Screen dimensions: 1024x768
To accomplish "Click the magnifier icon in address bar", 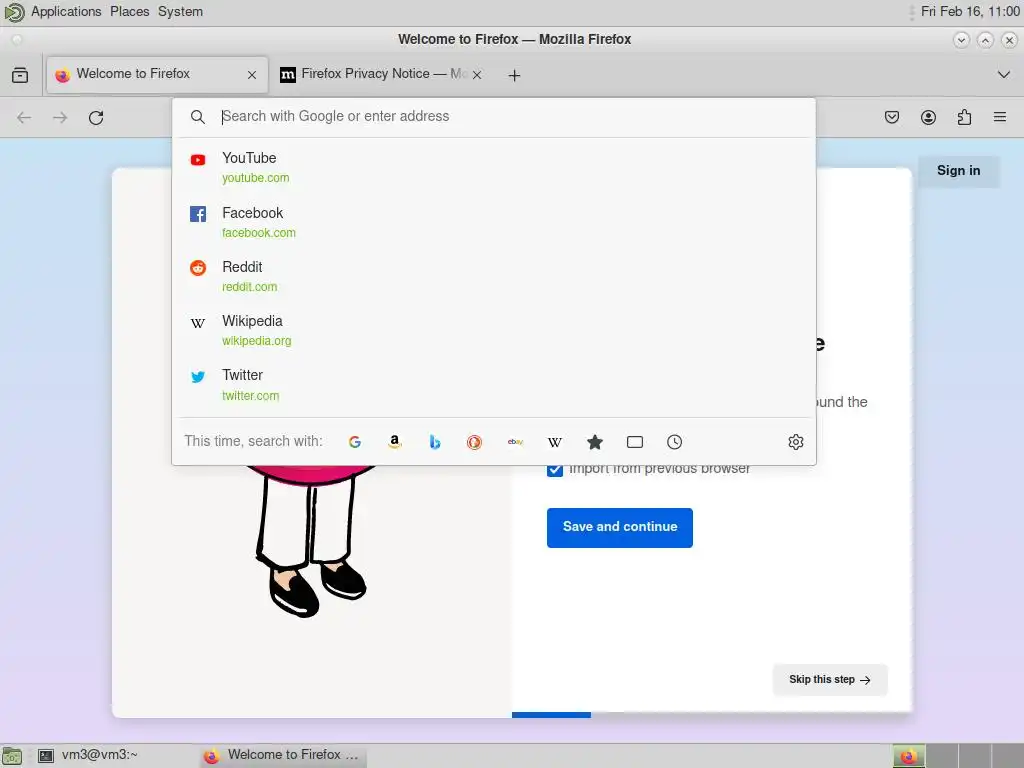I will (x=198, y=117).
